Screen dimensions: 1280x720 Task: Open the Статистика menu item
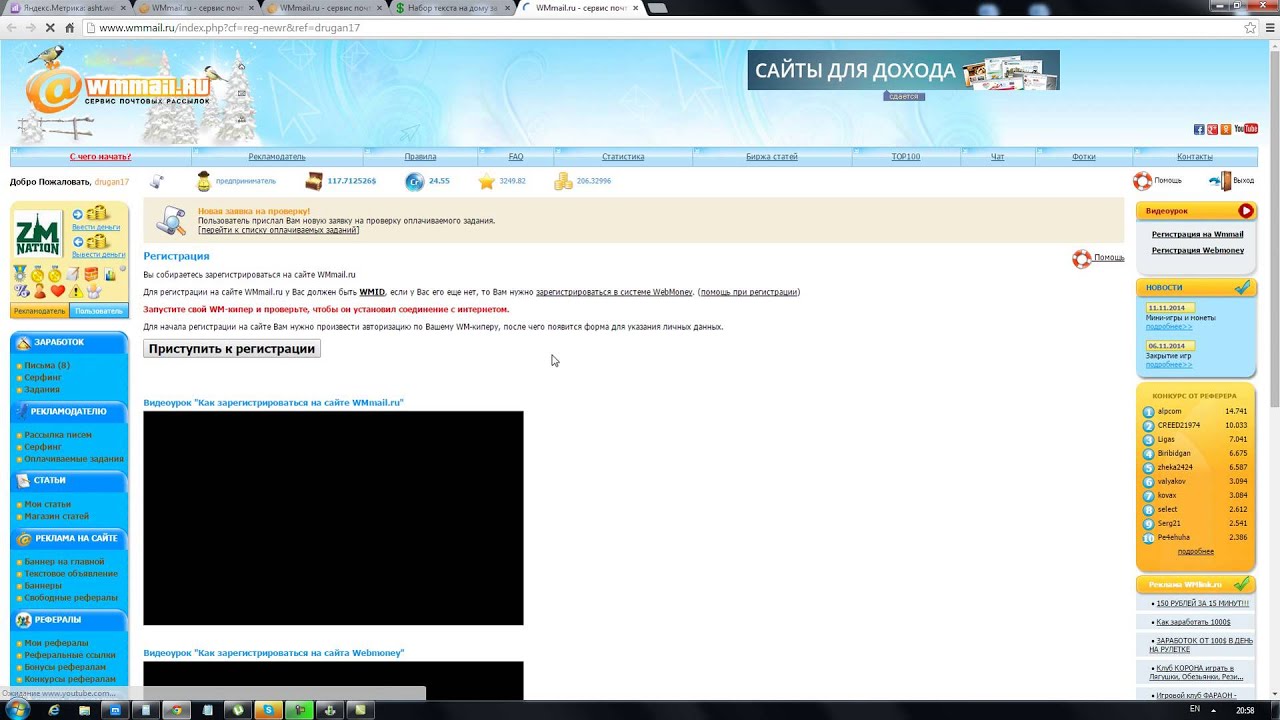(623, 157)
